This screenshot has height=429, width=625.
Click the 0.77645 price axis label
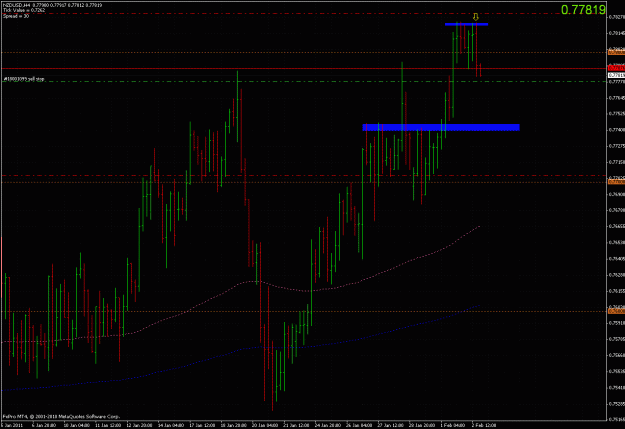tap(617, 98)
